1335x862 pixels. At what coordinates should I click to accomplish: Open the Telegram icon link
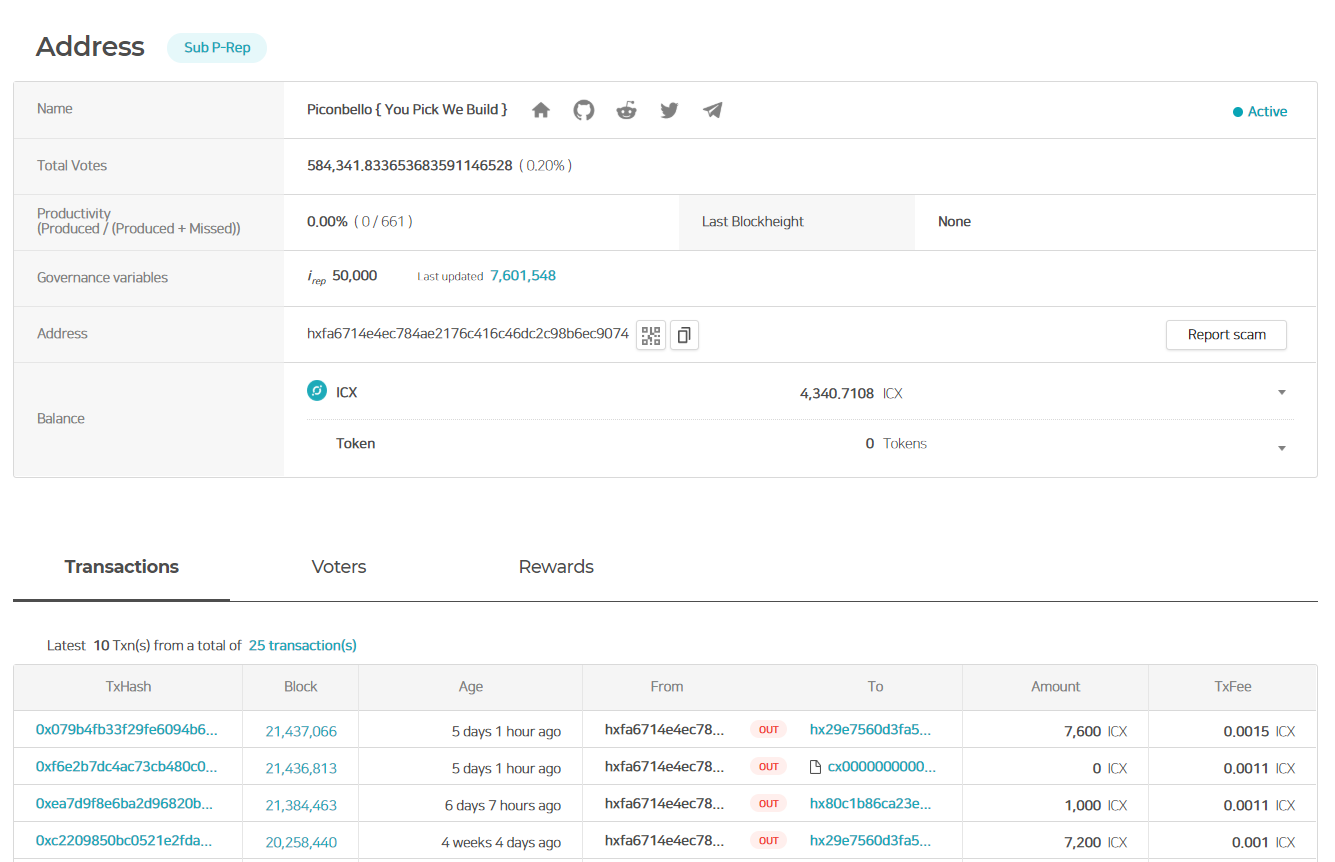tap(713, 110)
